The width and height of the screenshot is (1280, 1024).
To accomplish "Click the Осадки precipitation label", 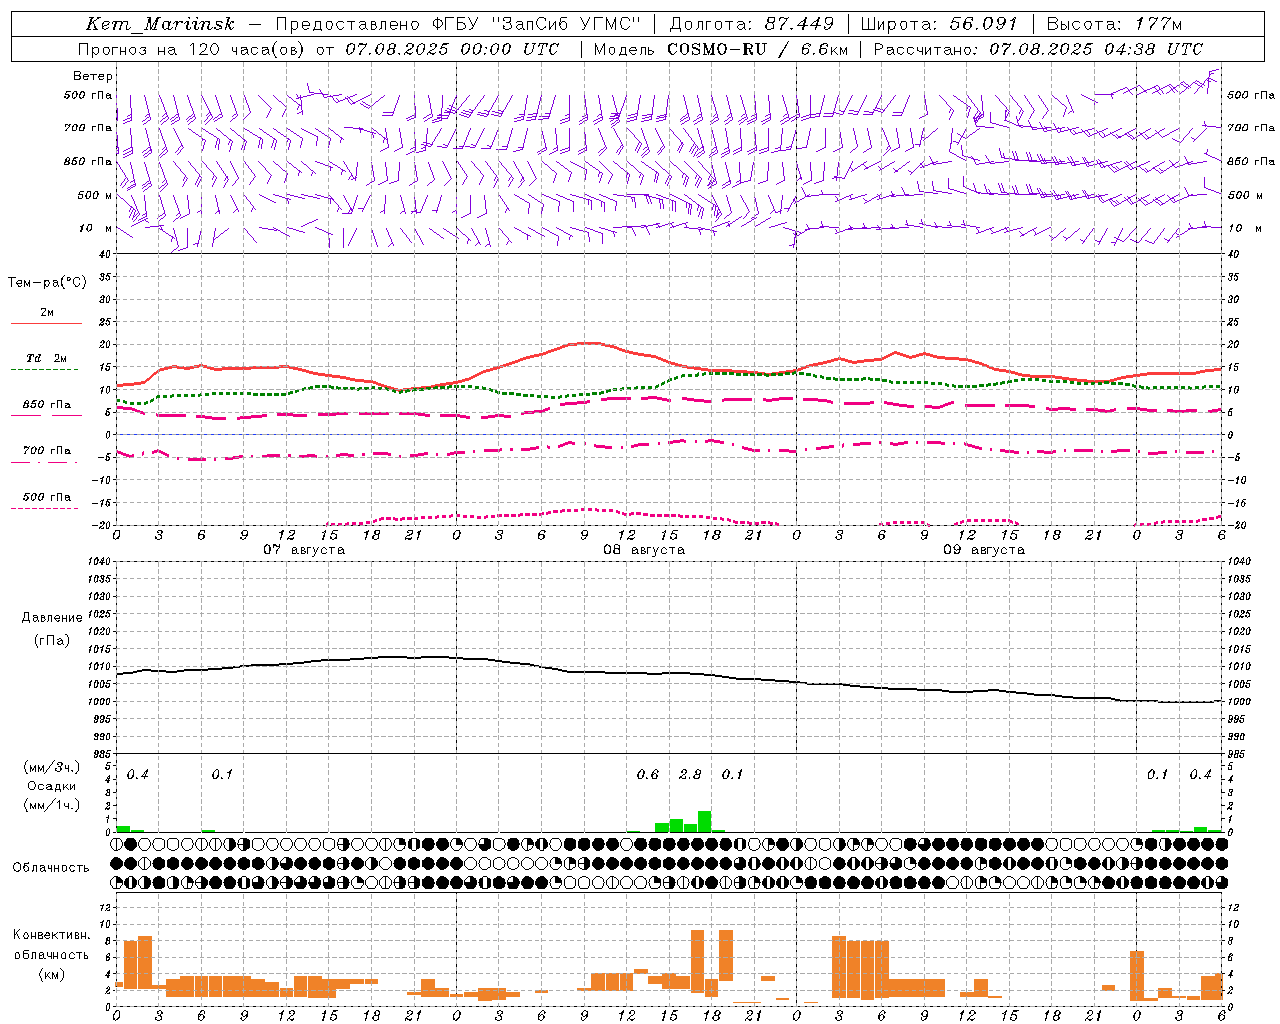I will click(51, 786).
